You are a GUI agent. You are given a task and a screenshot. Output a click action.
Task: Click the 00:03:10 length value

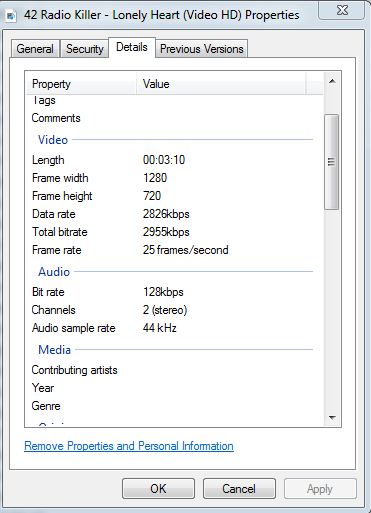point(164,160)
